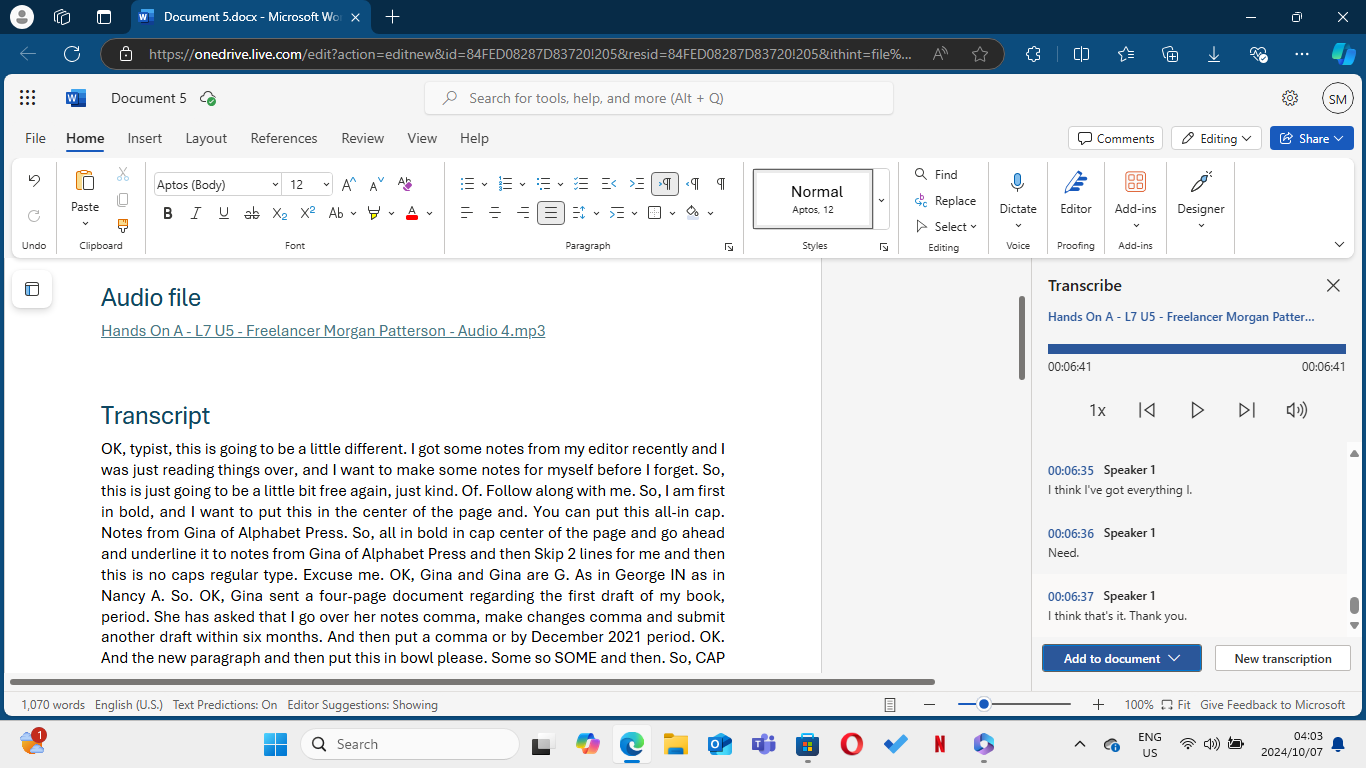The width and height of the screenshot is (1366, 768).
Task: Open the font size dropdown
Action: [326, 184]
